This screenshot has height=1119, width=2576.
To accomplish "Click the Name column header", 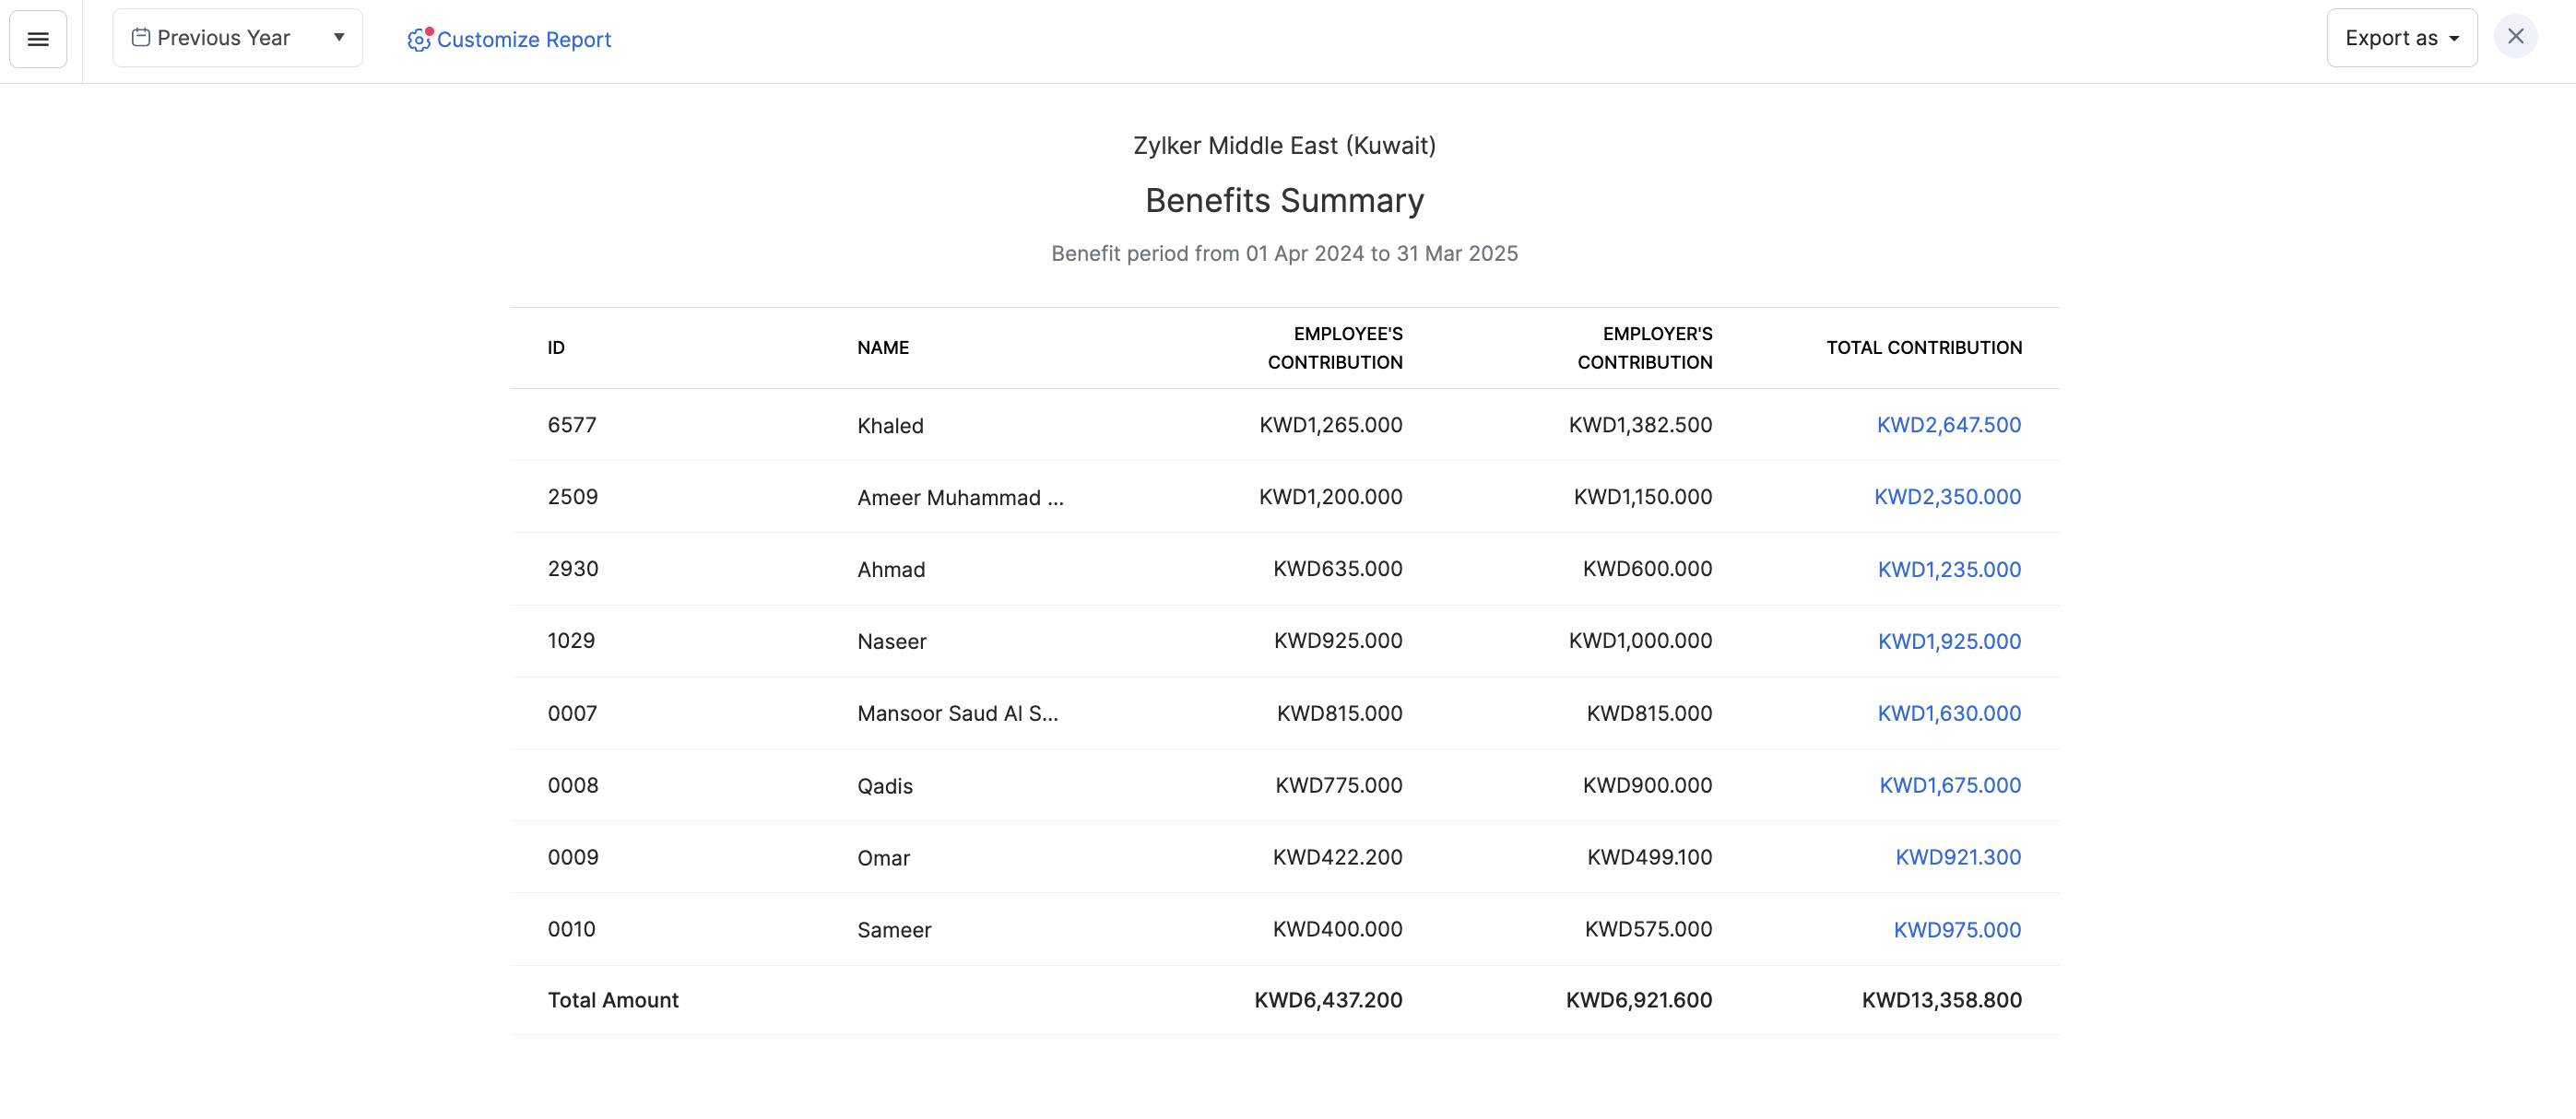I will tap(882, 348).
